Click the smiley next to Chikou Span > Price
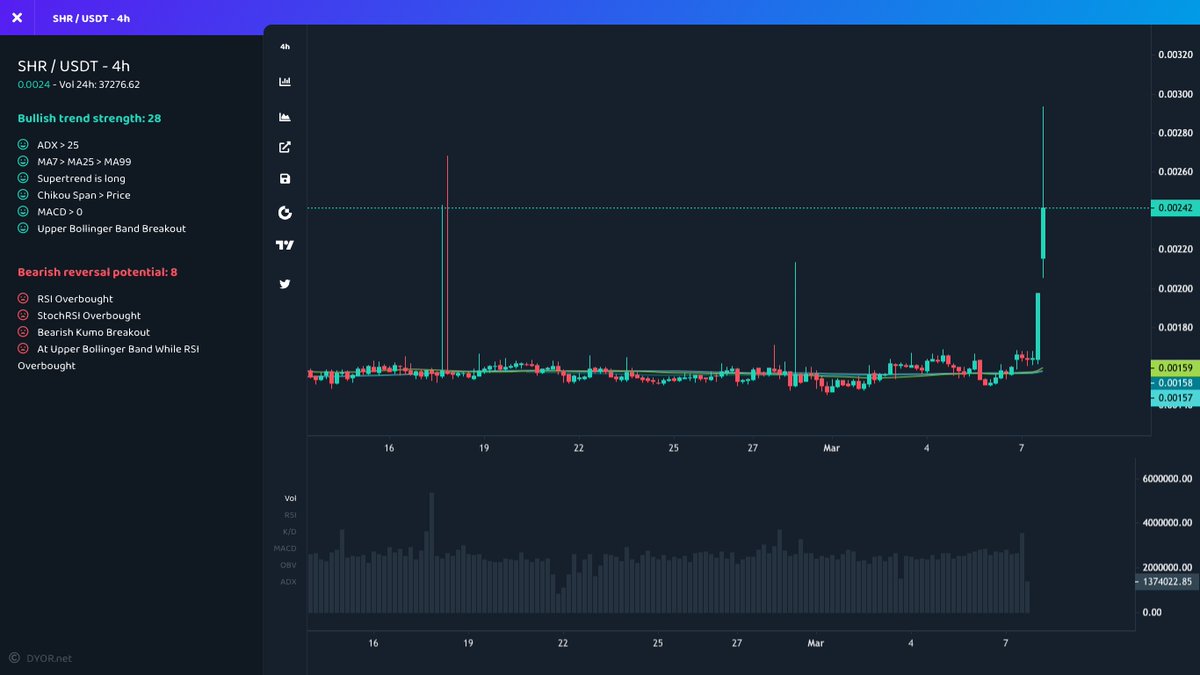Screen dimensions: 1200x675 (x=23, y=195)
